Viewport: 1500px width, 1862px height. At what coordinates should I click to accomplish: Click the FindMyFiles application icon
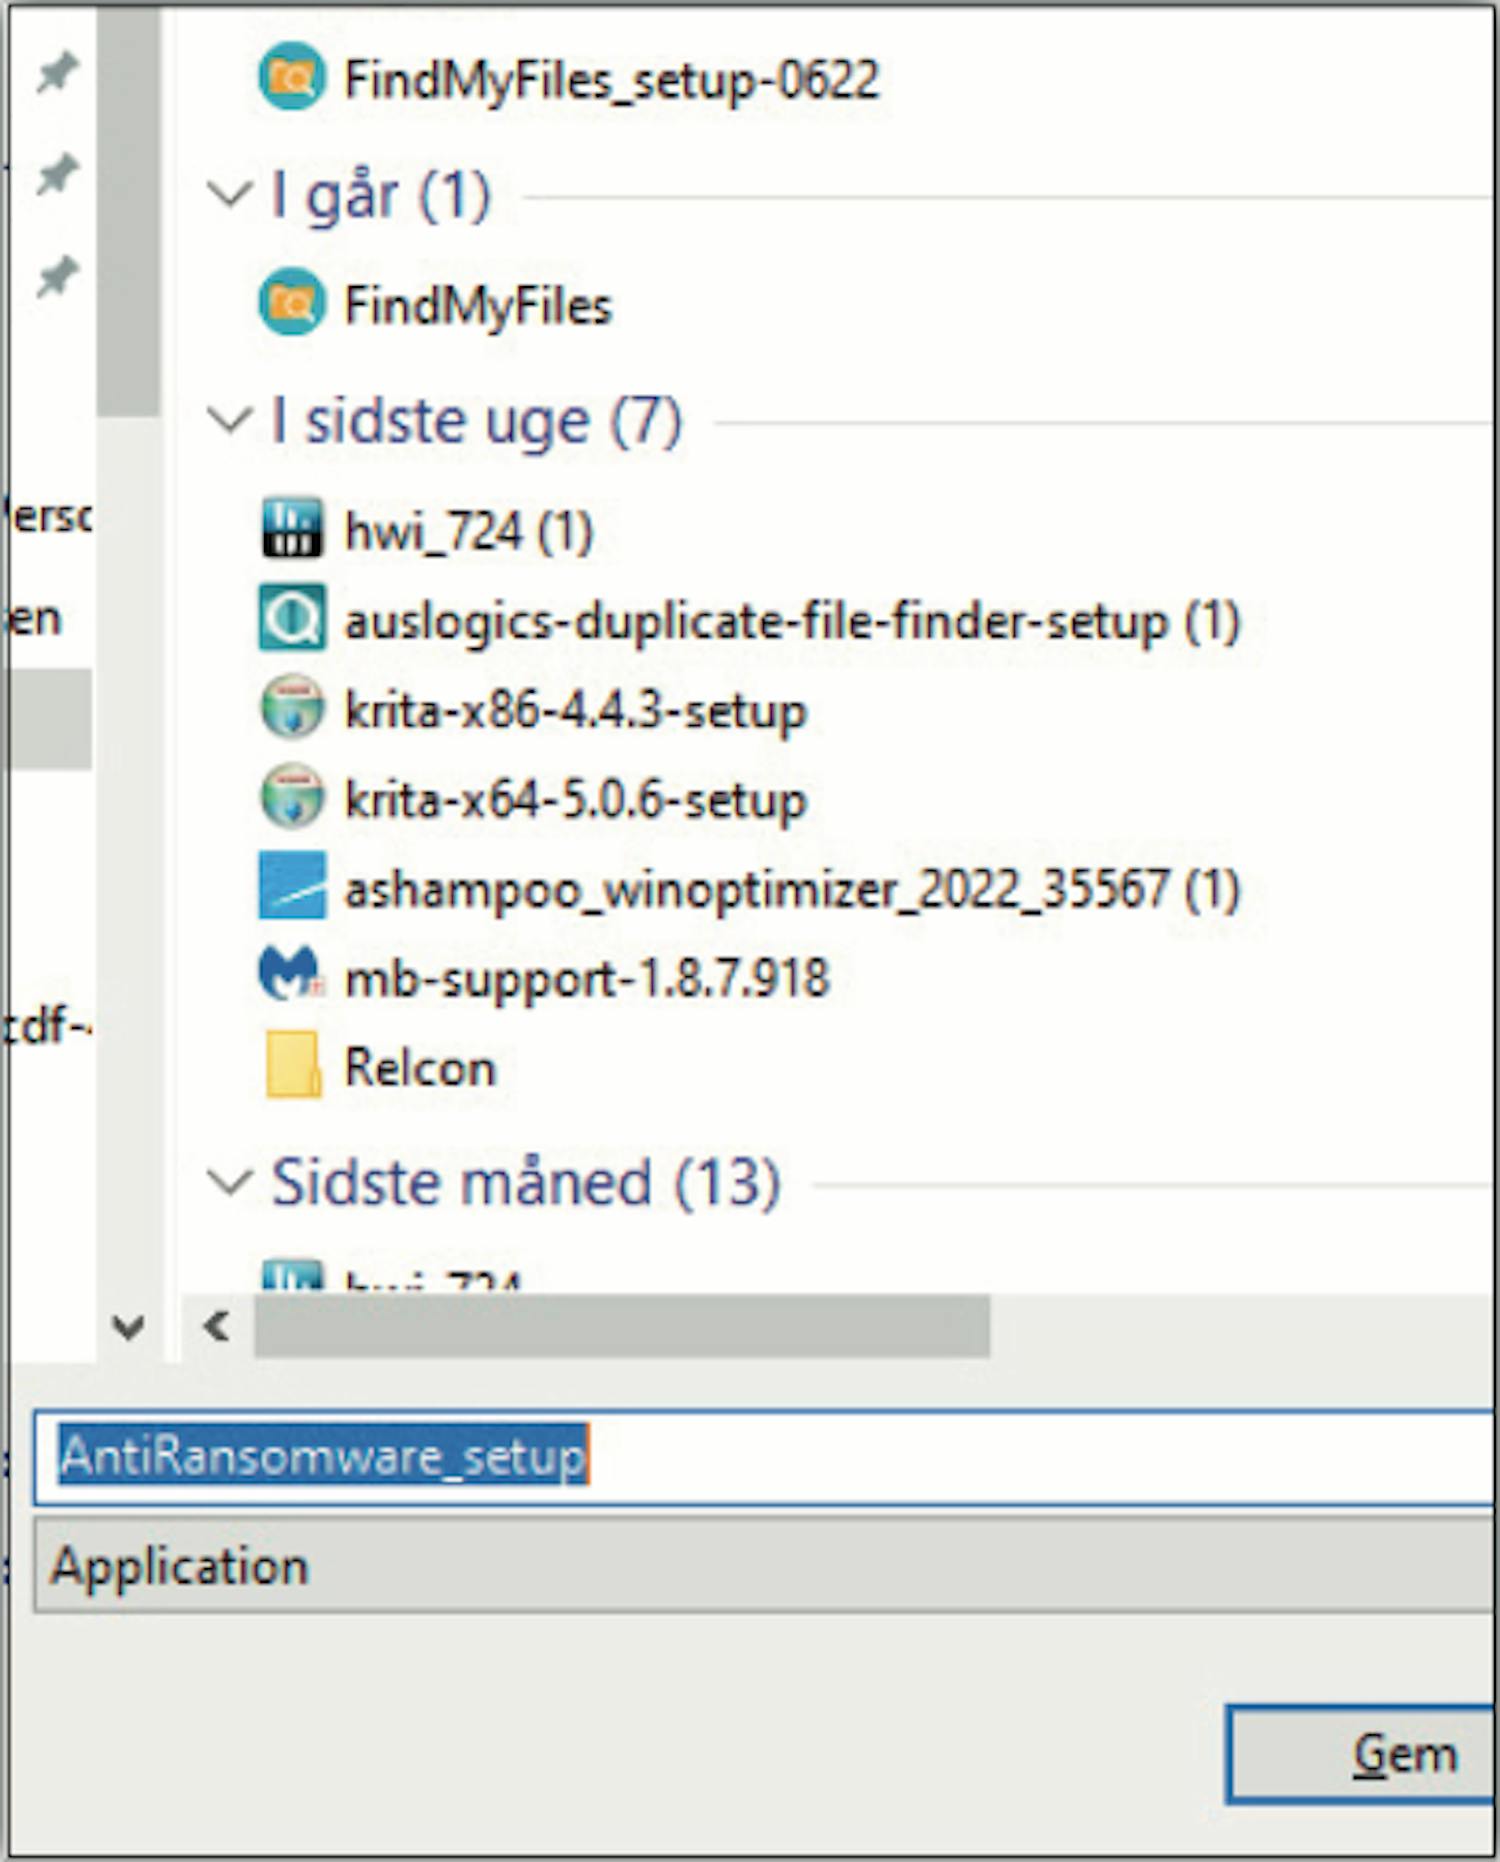coord(291,302)
